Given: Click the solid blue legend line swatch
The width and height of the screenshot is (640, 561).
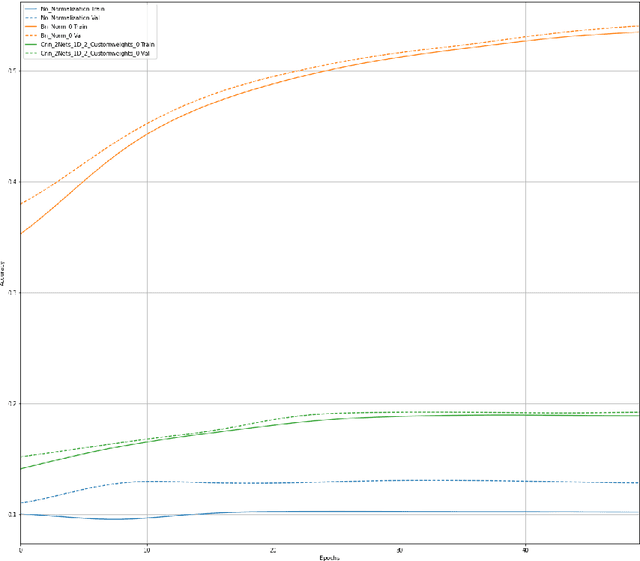Looking at the screenshot, I should click(30, 9).
